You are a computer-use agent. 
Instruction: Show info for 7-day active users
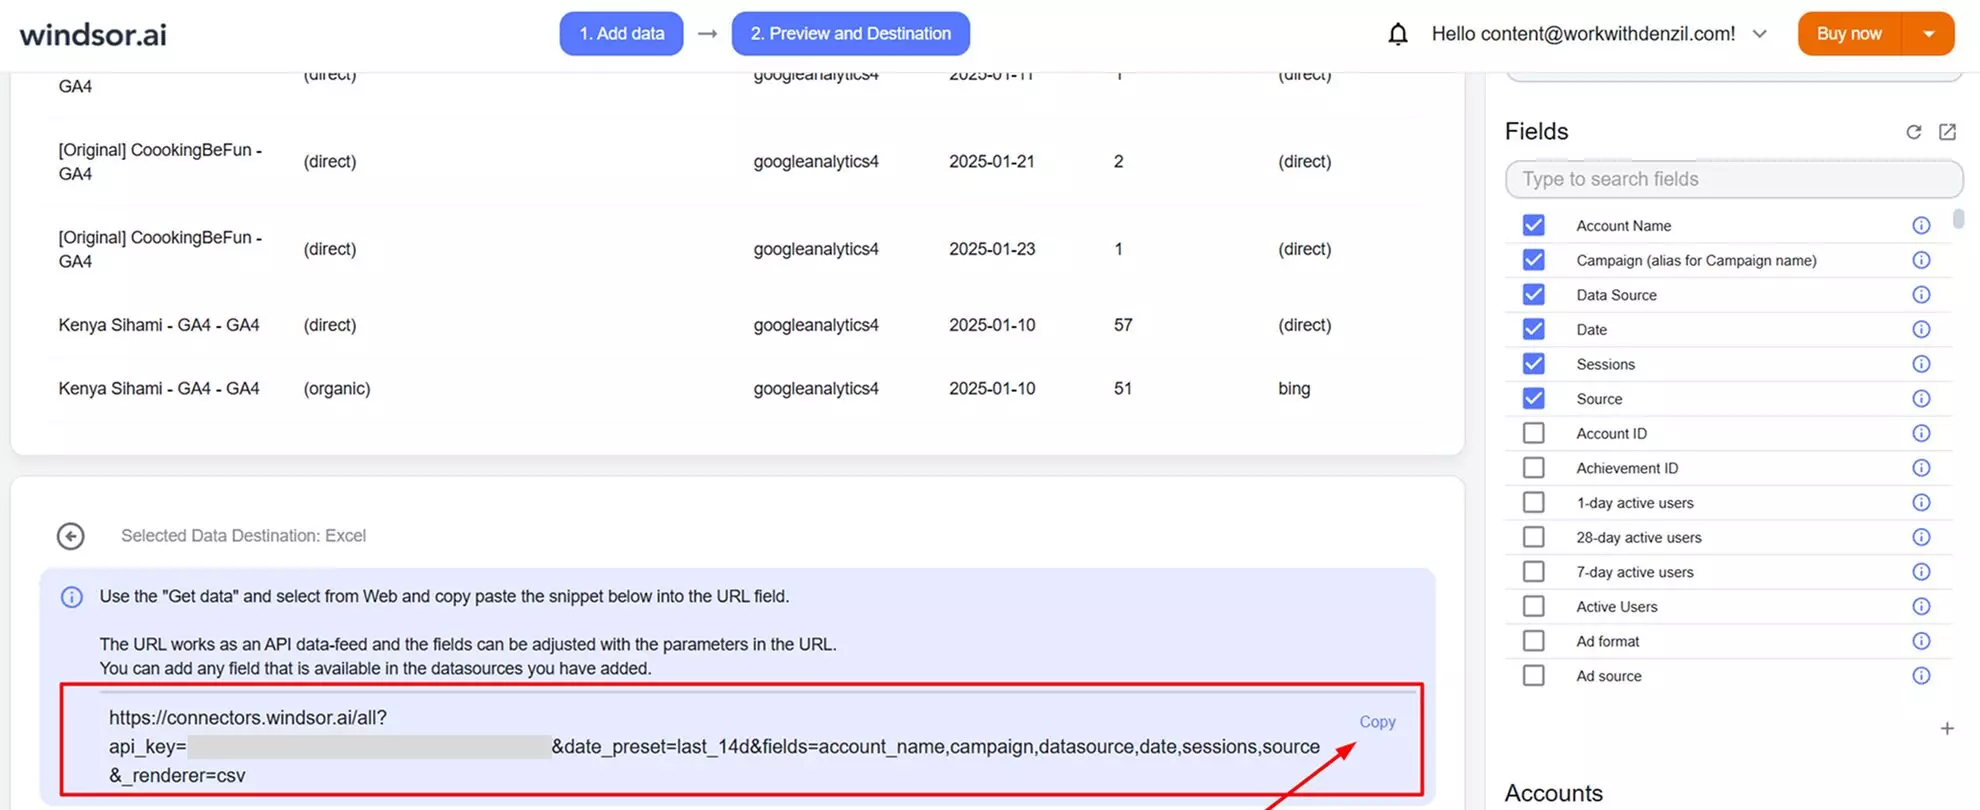click(1921, 572)
